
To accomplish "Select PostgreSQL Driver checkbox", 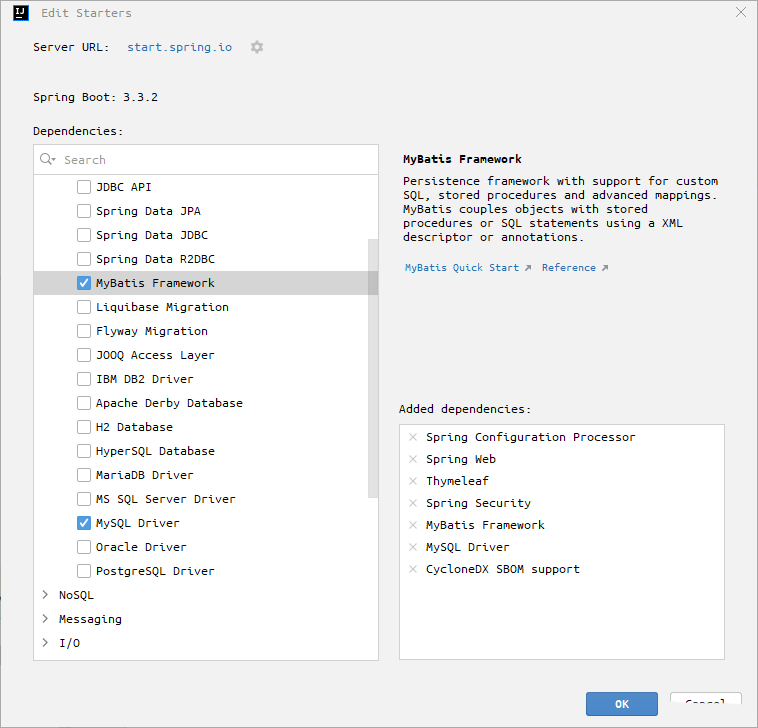I will click(84, 571).
